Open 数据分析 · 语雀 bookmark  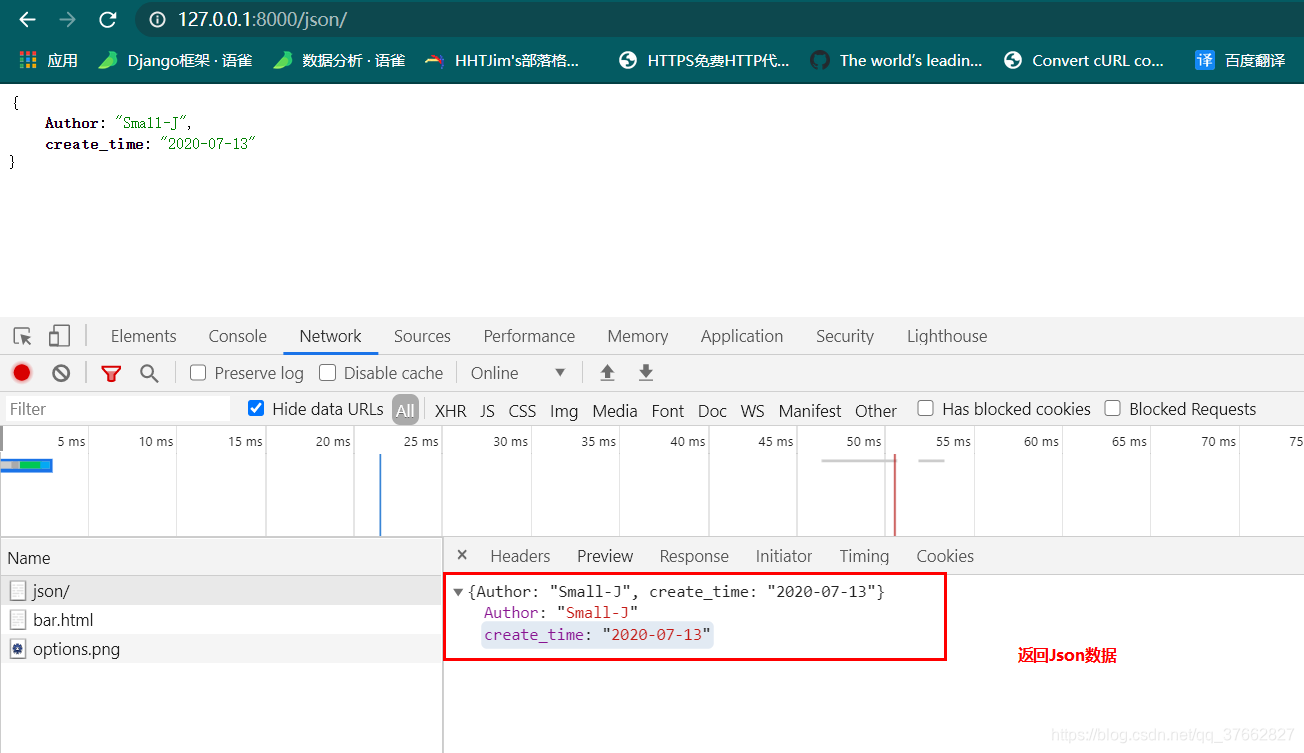[339, 60]
